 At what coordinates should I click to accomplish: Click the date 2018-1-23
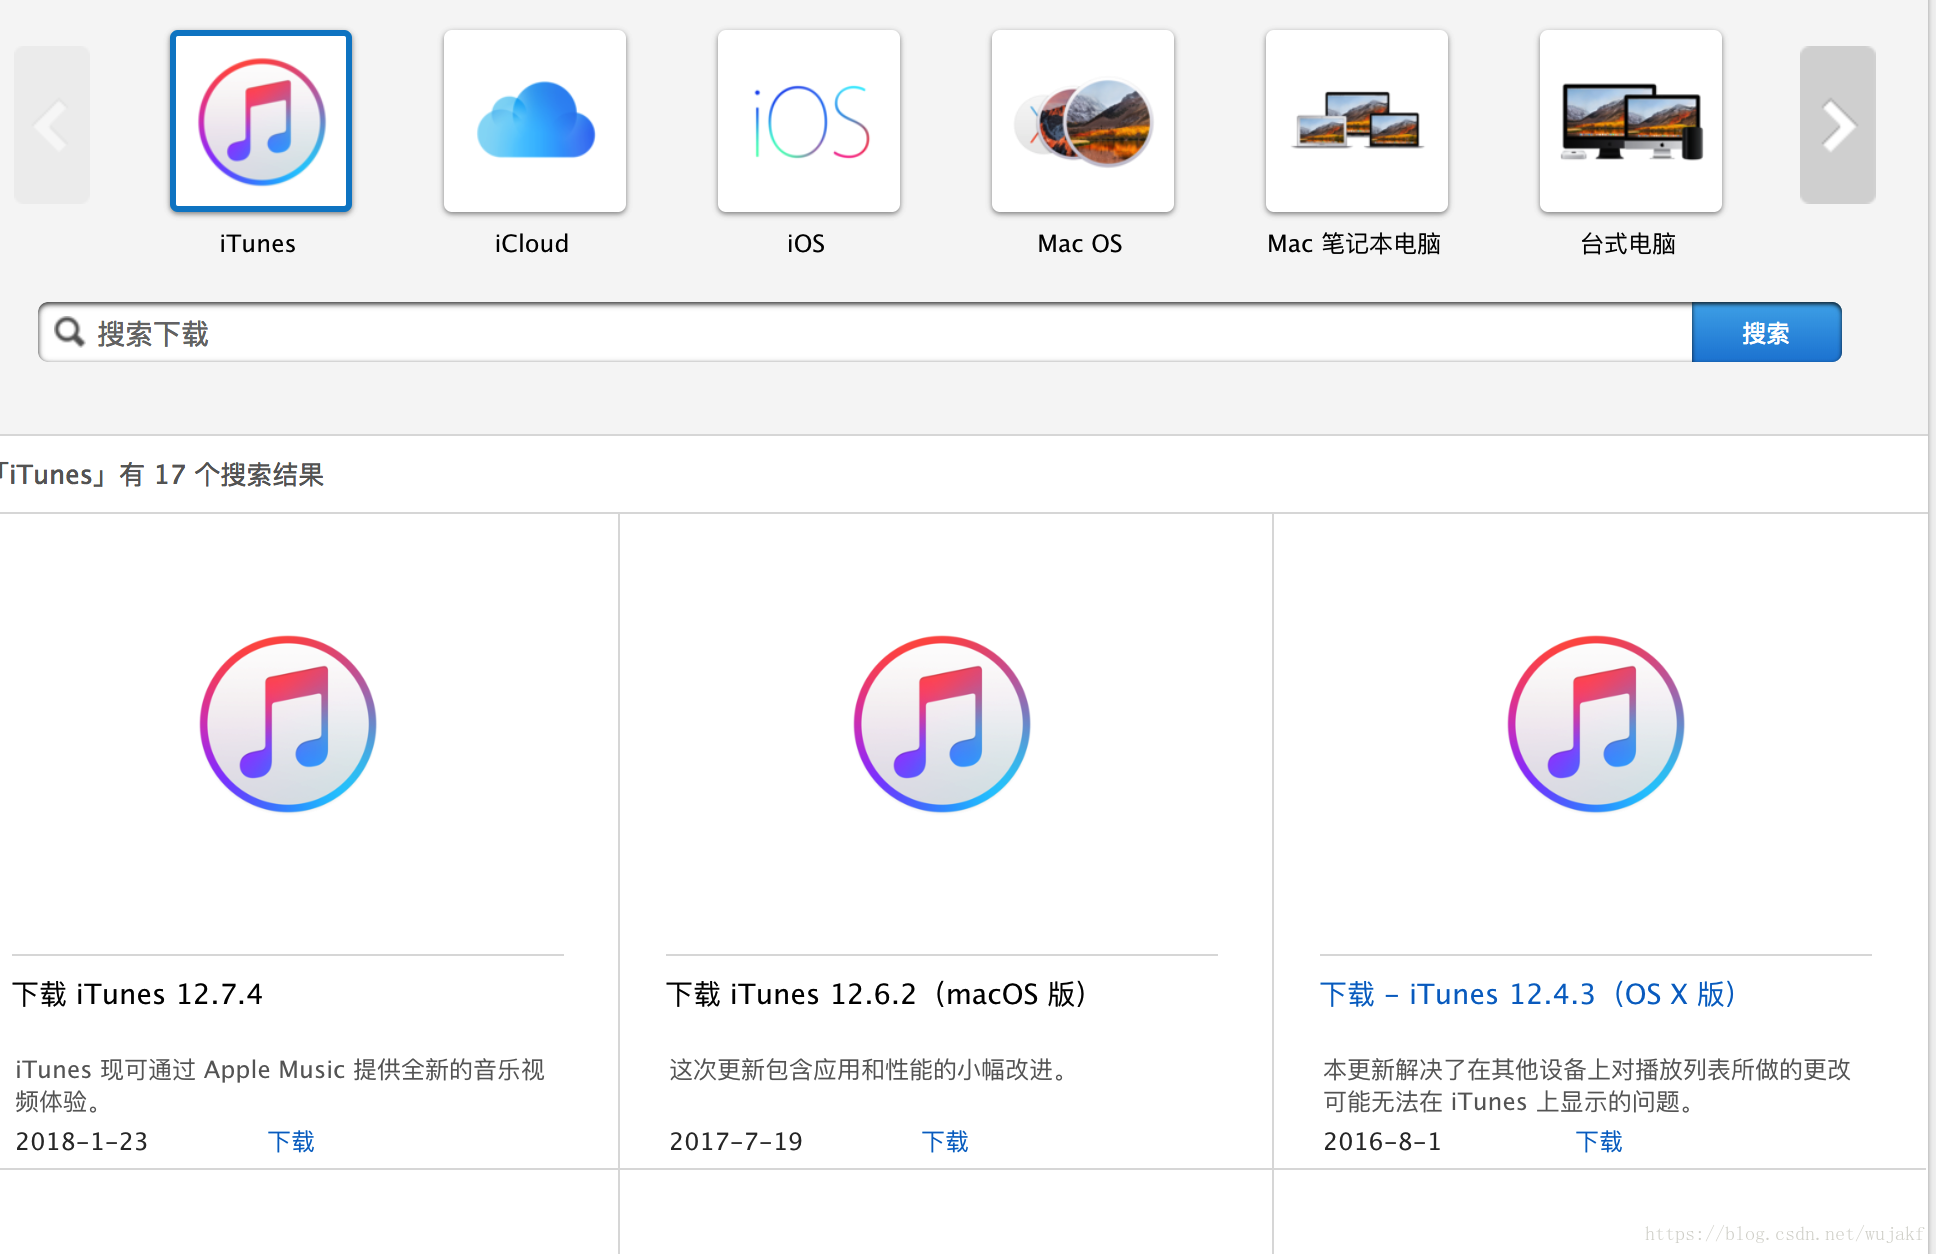point(82,1141)
